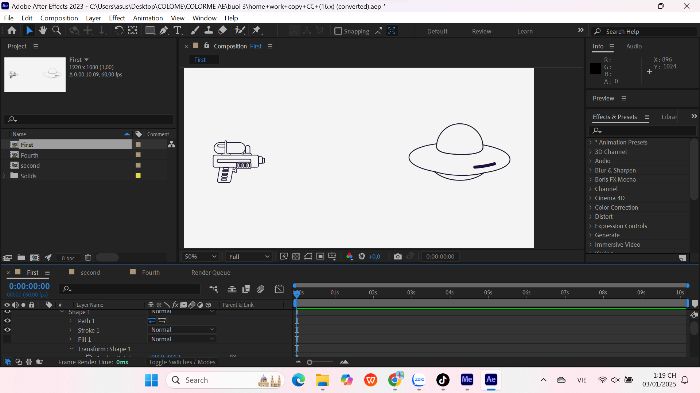Screen dimensions: 700x393
Task: Switch to the Default workspace
Action: pos(437,31)
